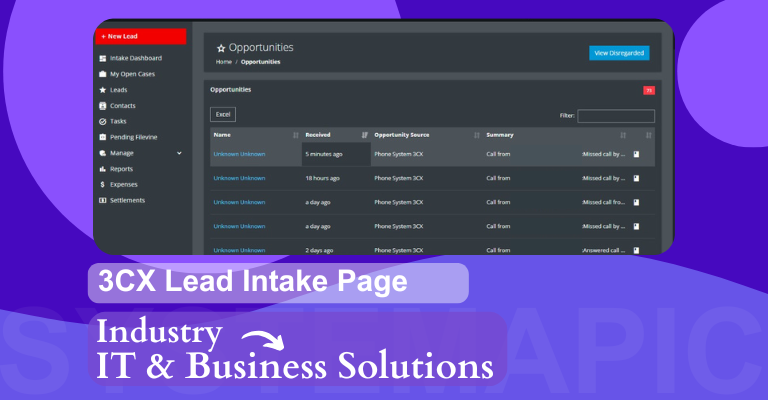Click the checkmark circle Tasks icon

click(x=102, y=121)
